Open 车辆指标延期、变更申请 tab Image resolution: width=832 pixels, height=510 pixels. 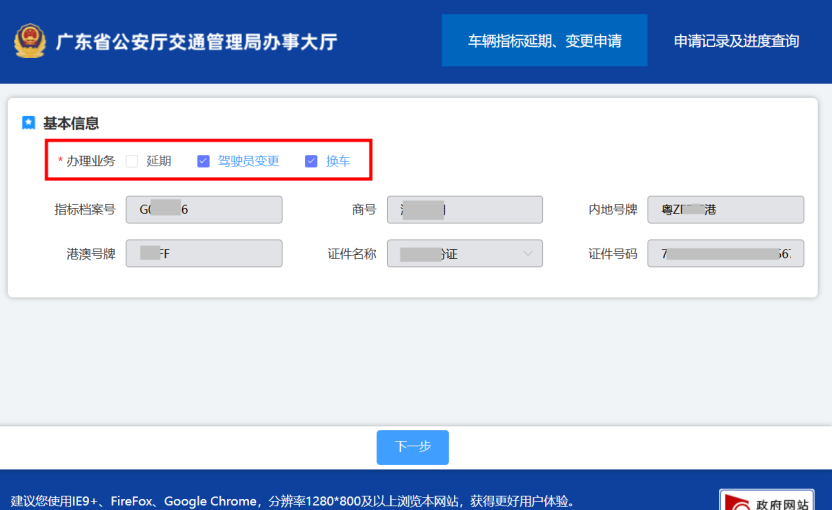(544, 40)
